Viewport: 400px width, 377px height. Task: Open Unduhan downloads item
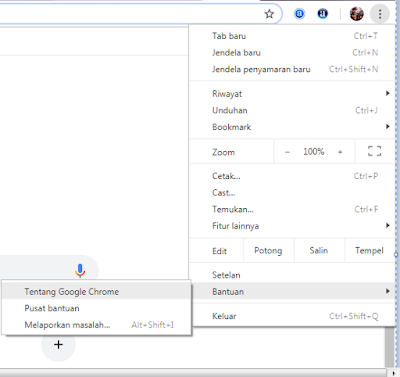[292, 110]
